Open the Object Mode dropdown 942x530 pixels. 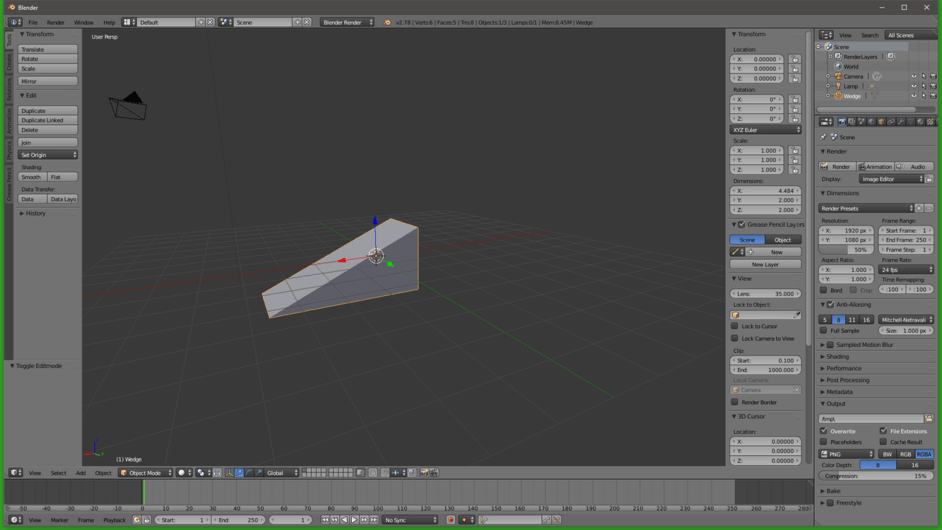tap(145, 473)
